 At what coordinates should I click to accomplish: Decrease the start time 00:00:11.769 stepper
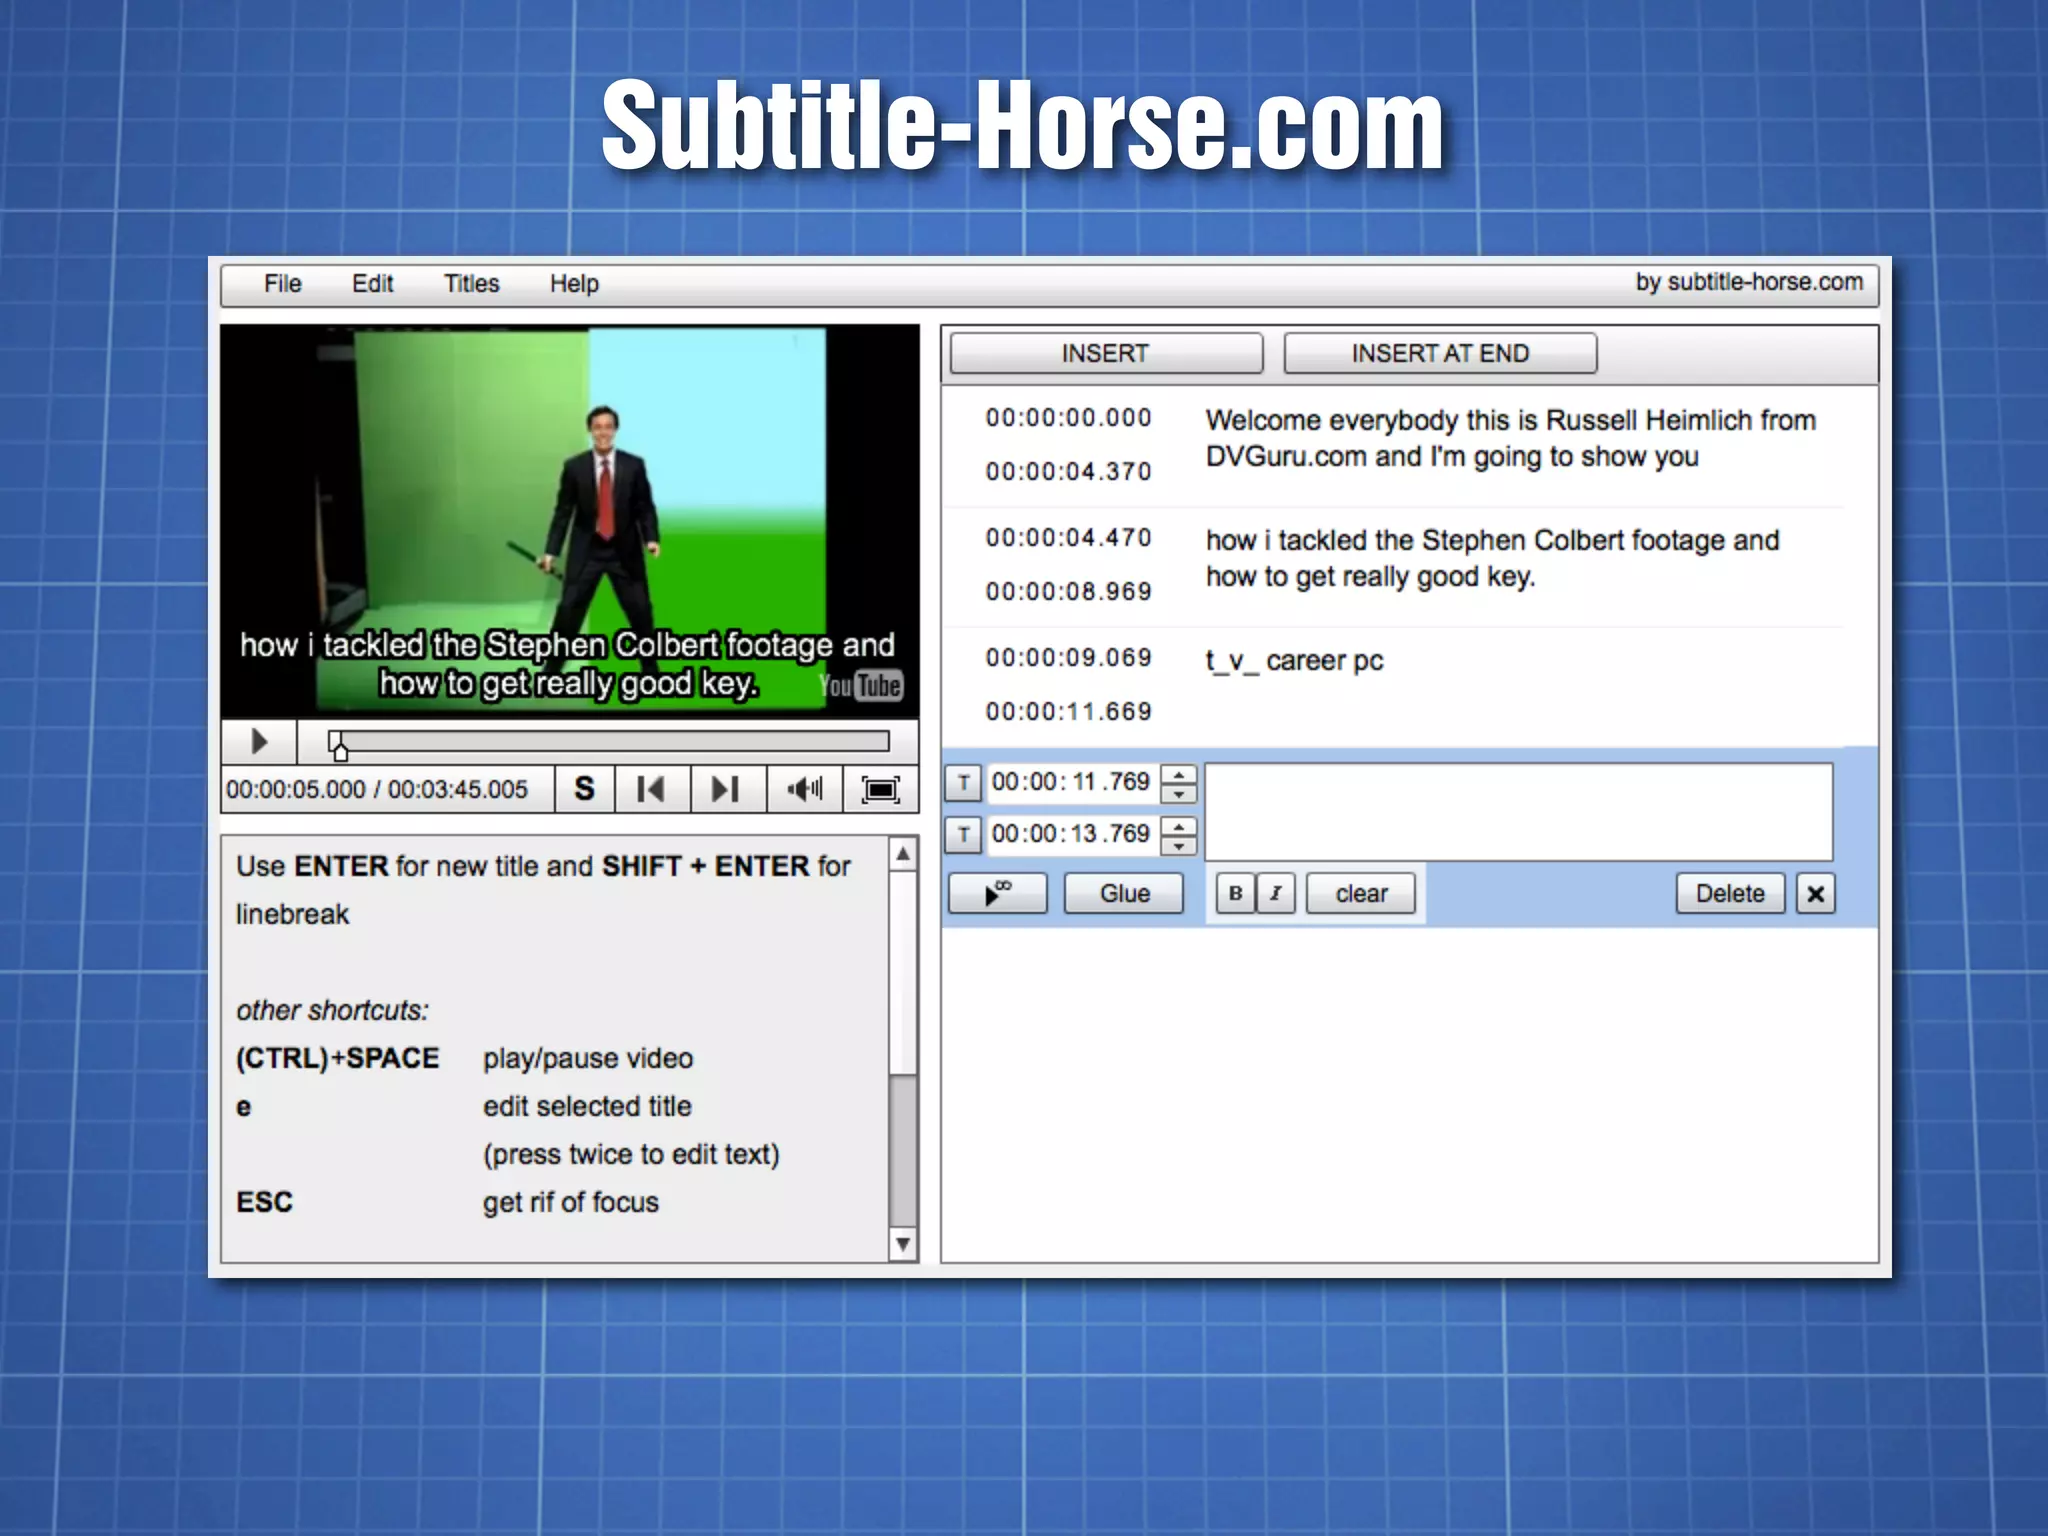1179,793
